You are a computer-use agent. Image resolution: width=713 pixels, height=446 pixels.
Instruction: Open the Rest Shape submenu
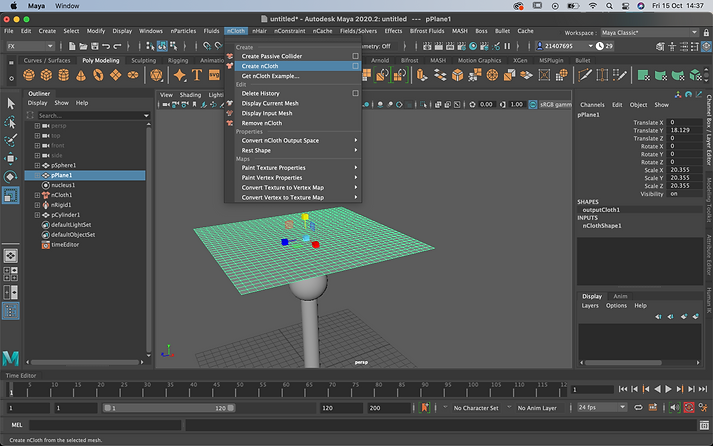[298, 150]
